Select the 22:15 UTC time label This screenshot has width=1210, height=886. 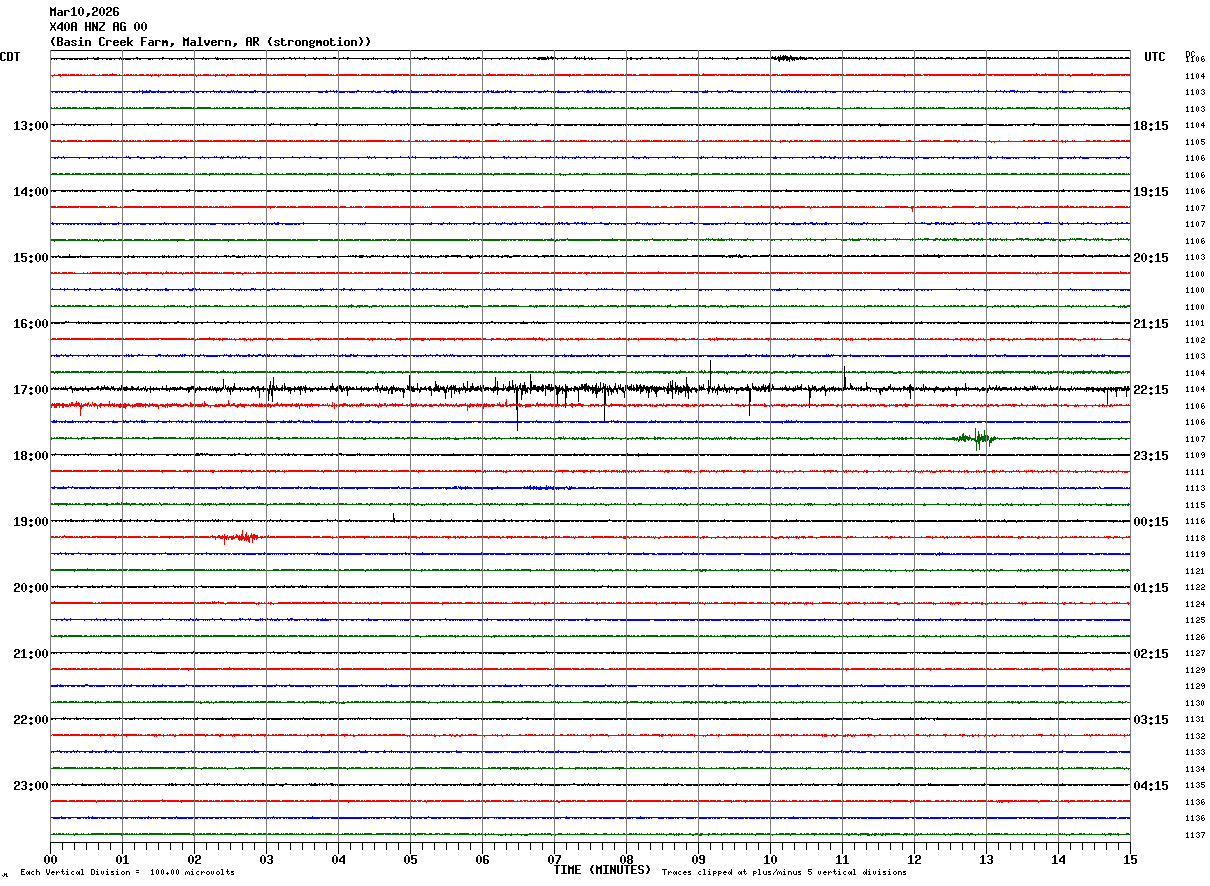(1150, 390)
